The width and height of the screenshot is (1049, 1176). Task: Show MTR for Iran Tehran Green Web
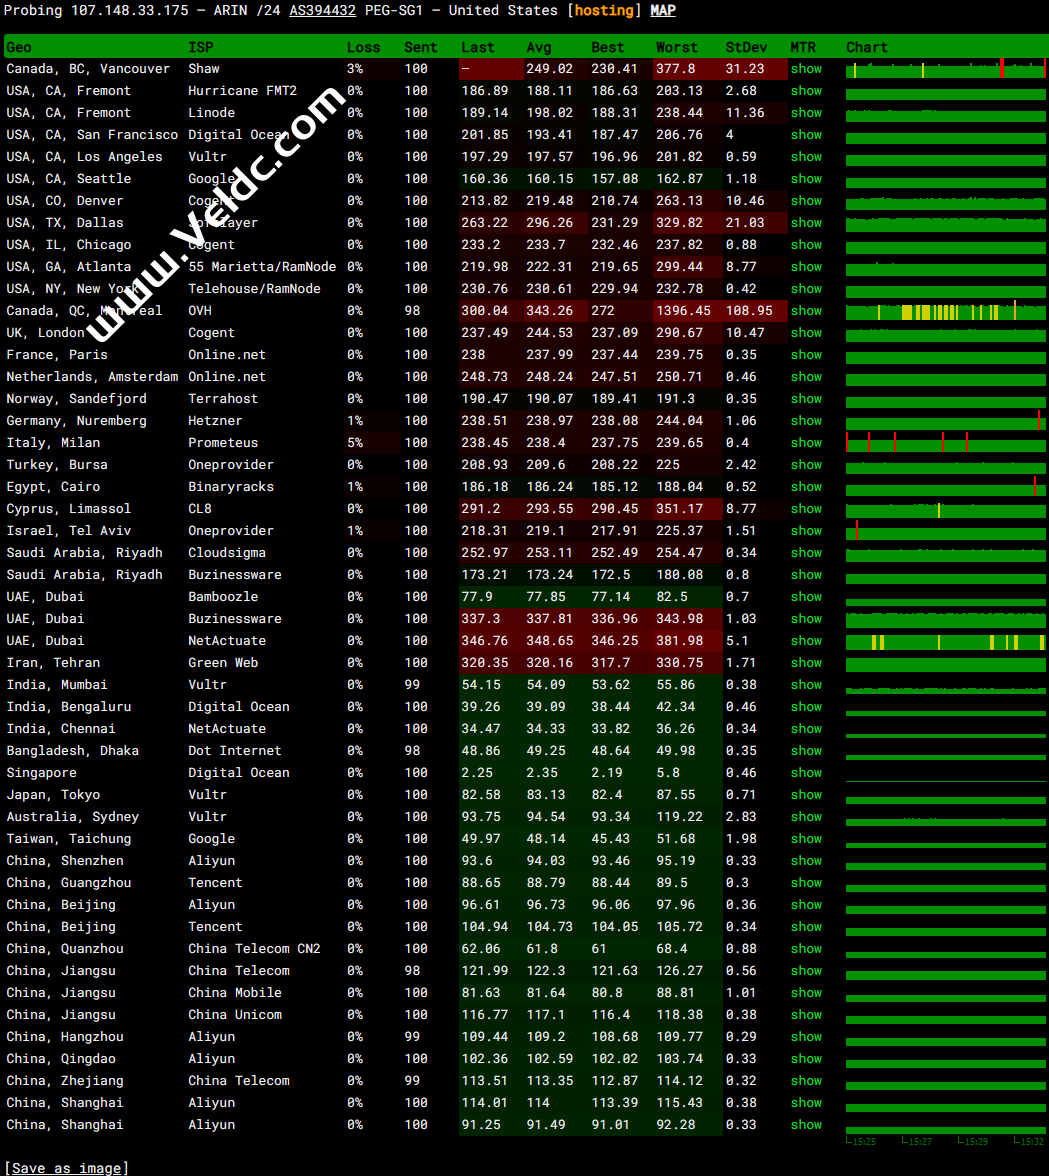tap(806, 663)
